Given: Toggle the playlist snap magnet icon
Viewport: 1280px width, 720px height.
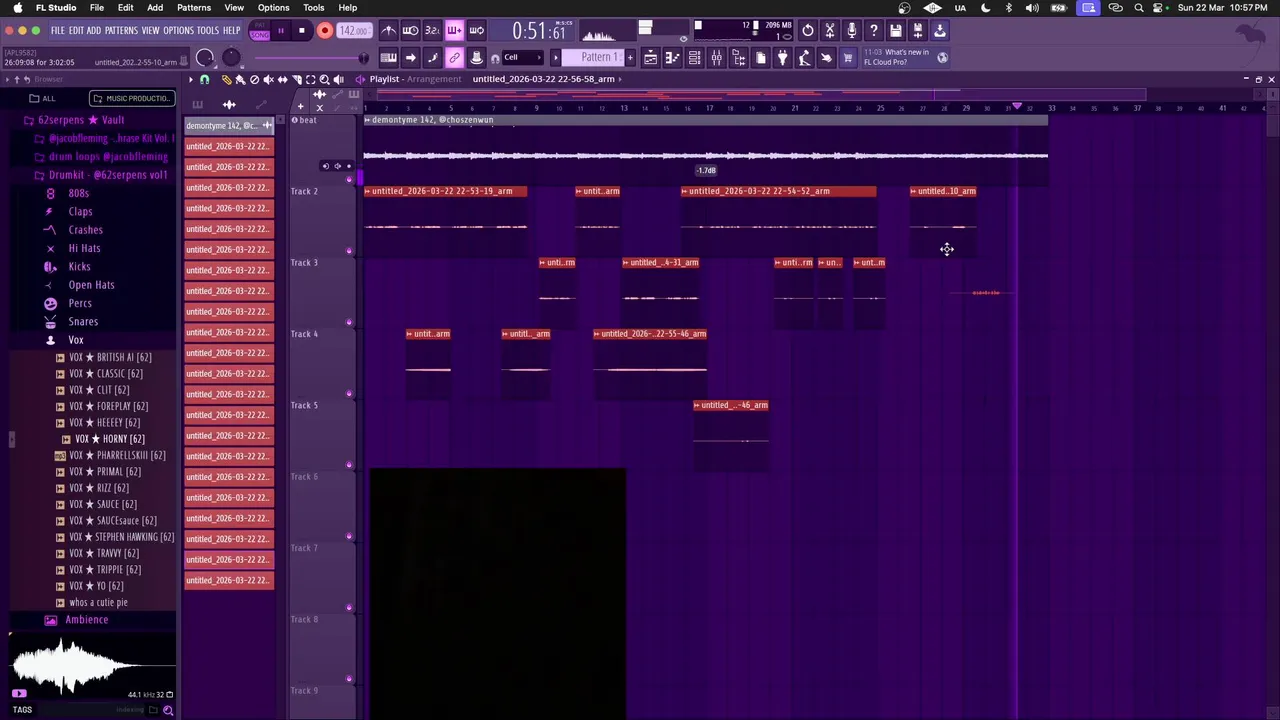Looking at the screenshot, I should (x=205, y=79).
